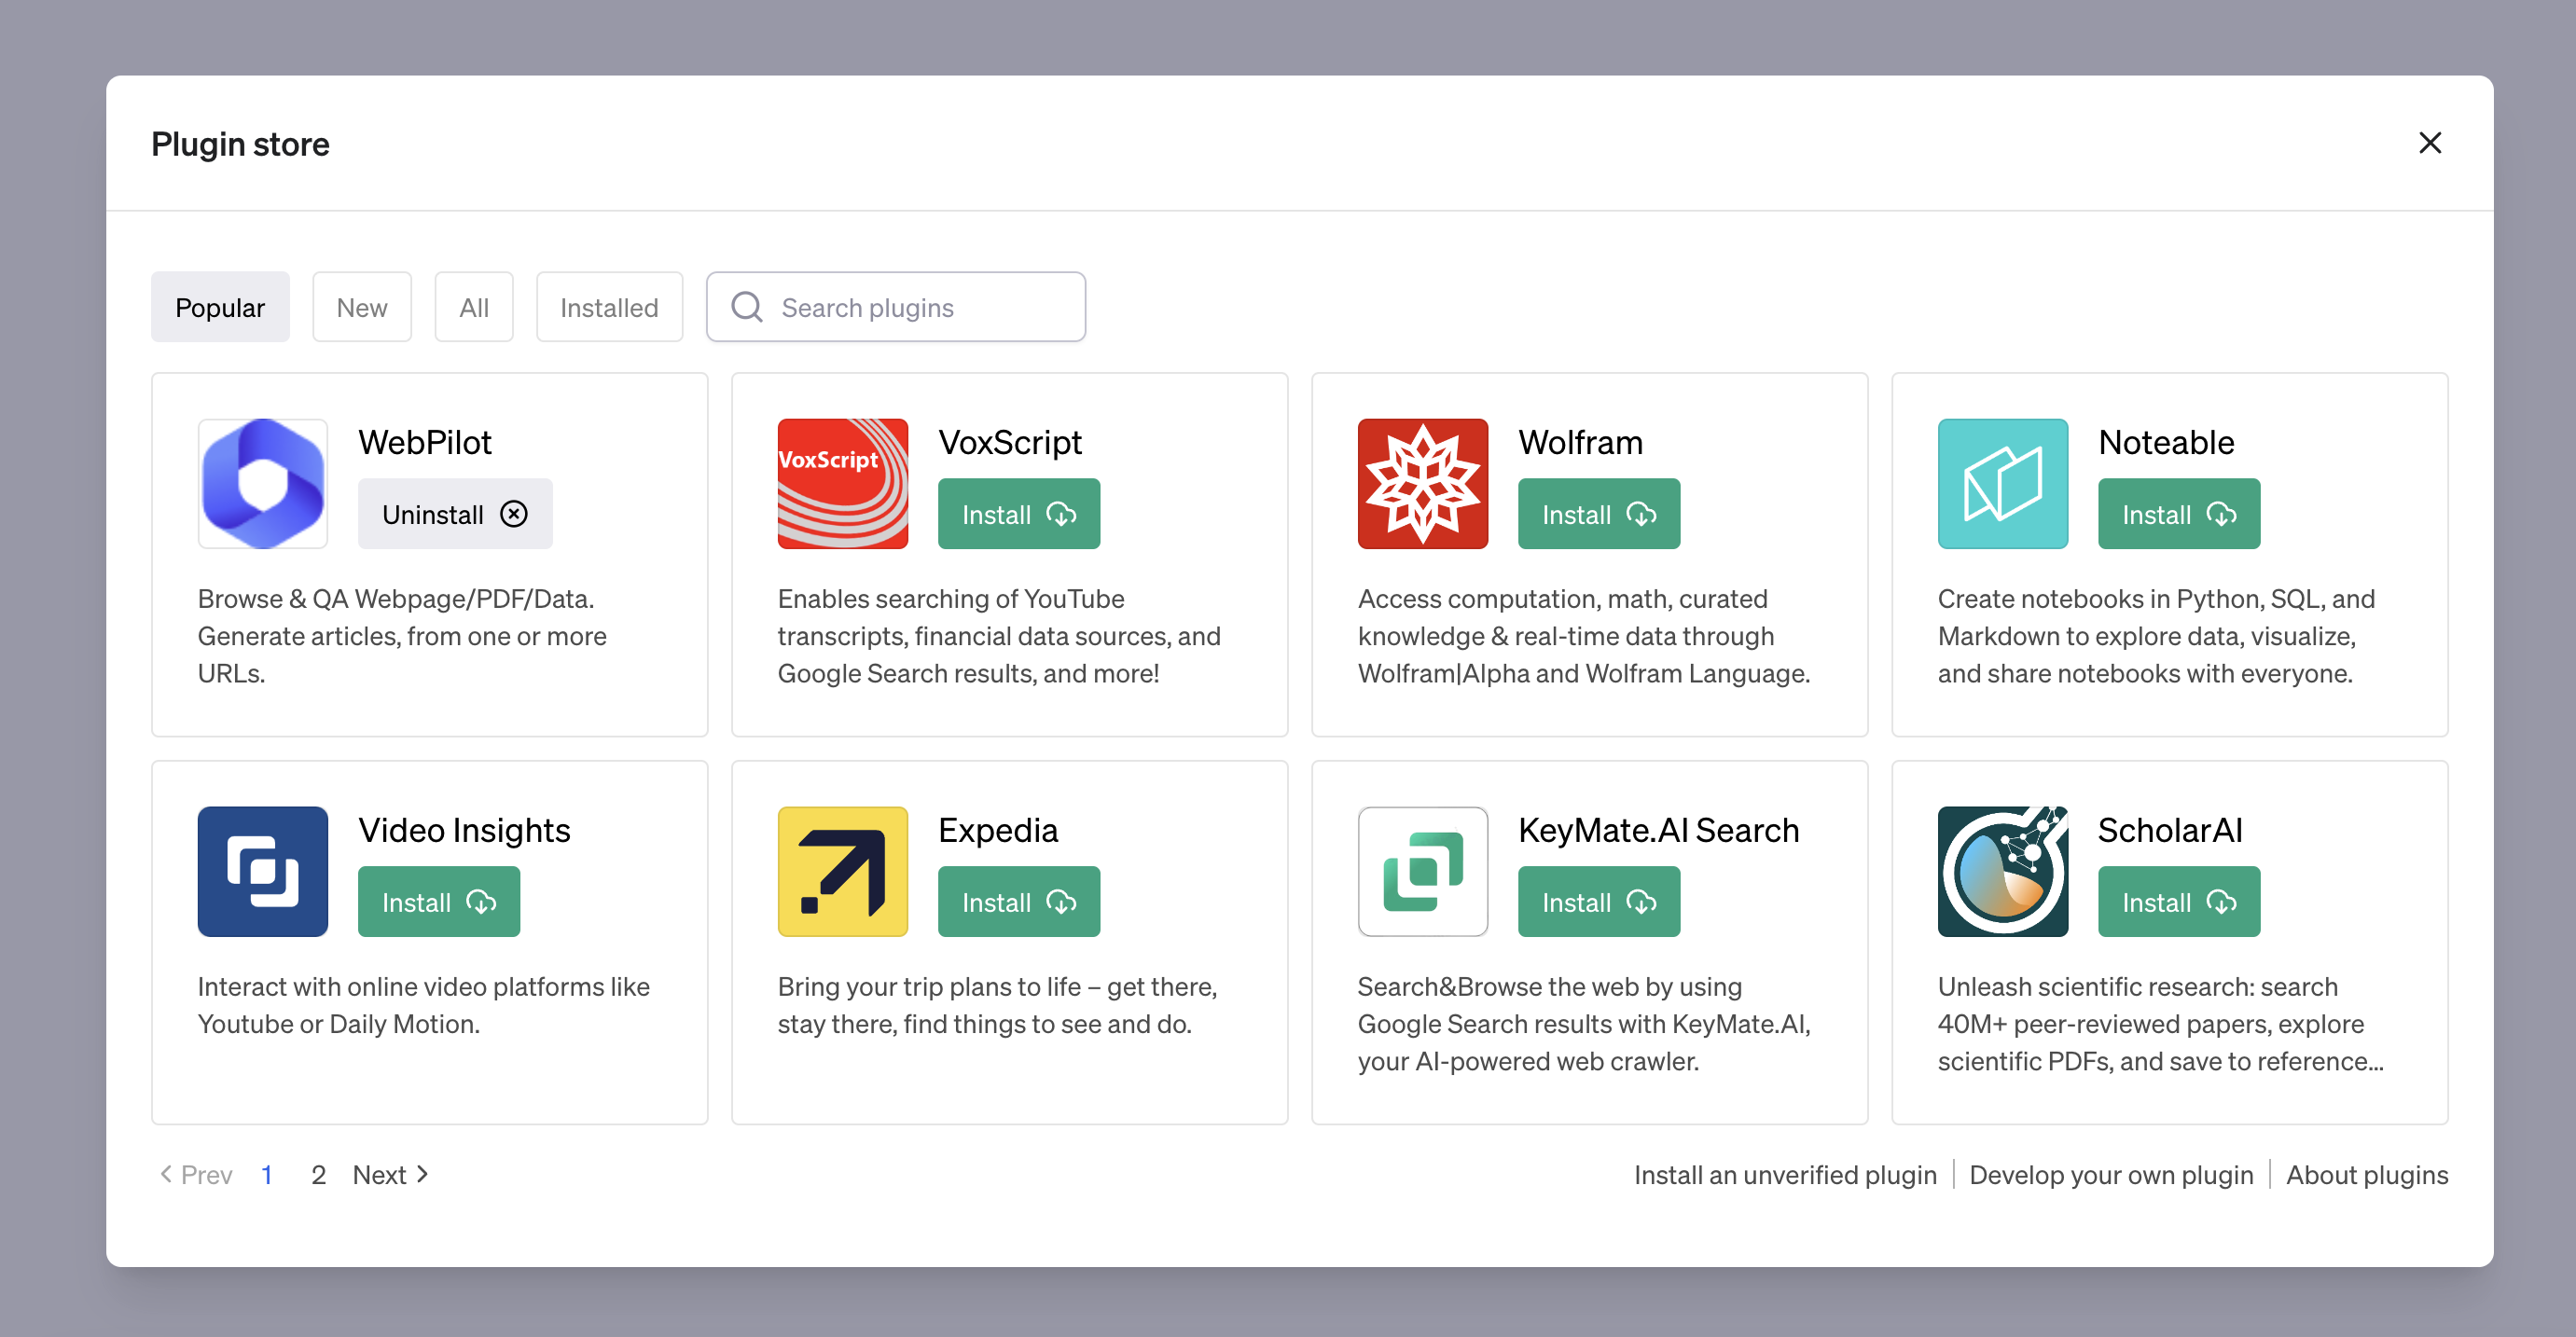Open Install an unverified plugin link

(x=1784, y=1174)
